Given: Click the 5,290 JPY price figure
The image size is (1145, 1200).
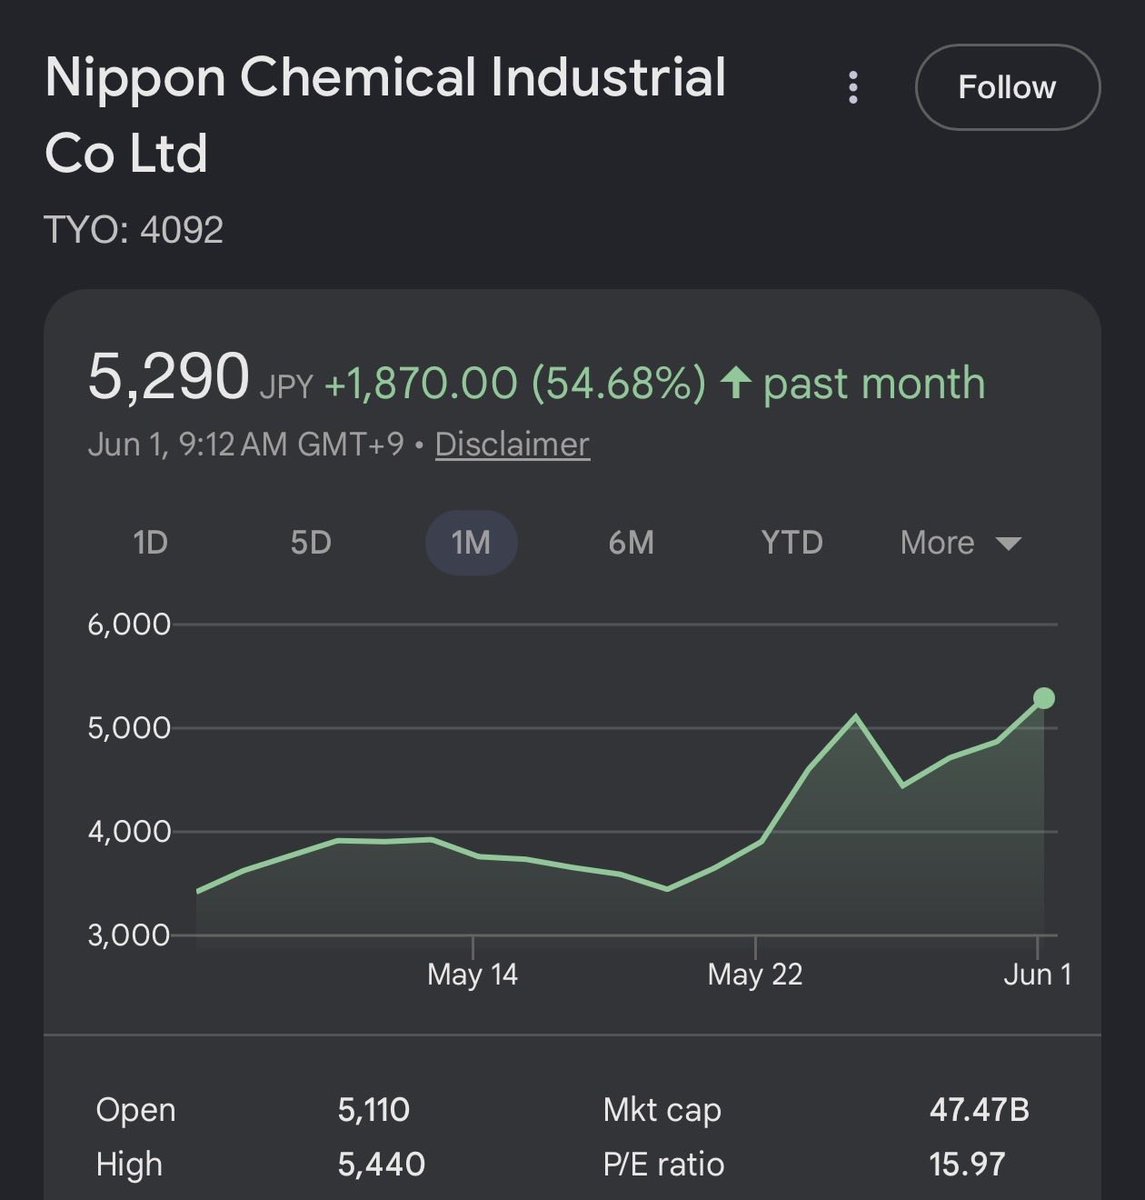Looking at the screenshot, I should (200, 380).
